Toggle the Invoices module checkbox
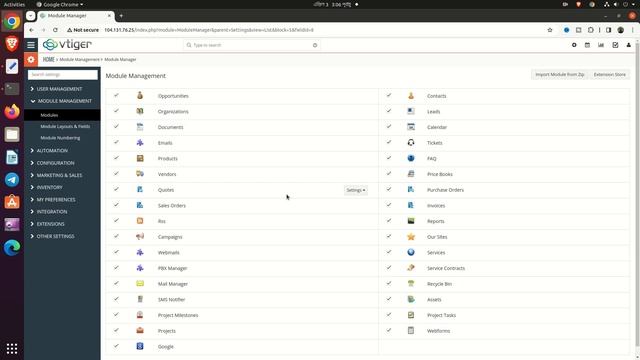 click(389, 205)
